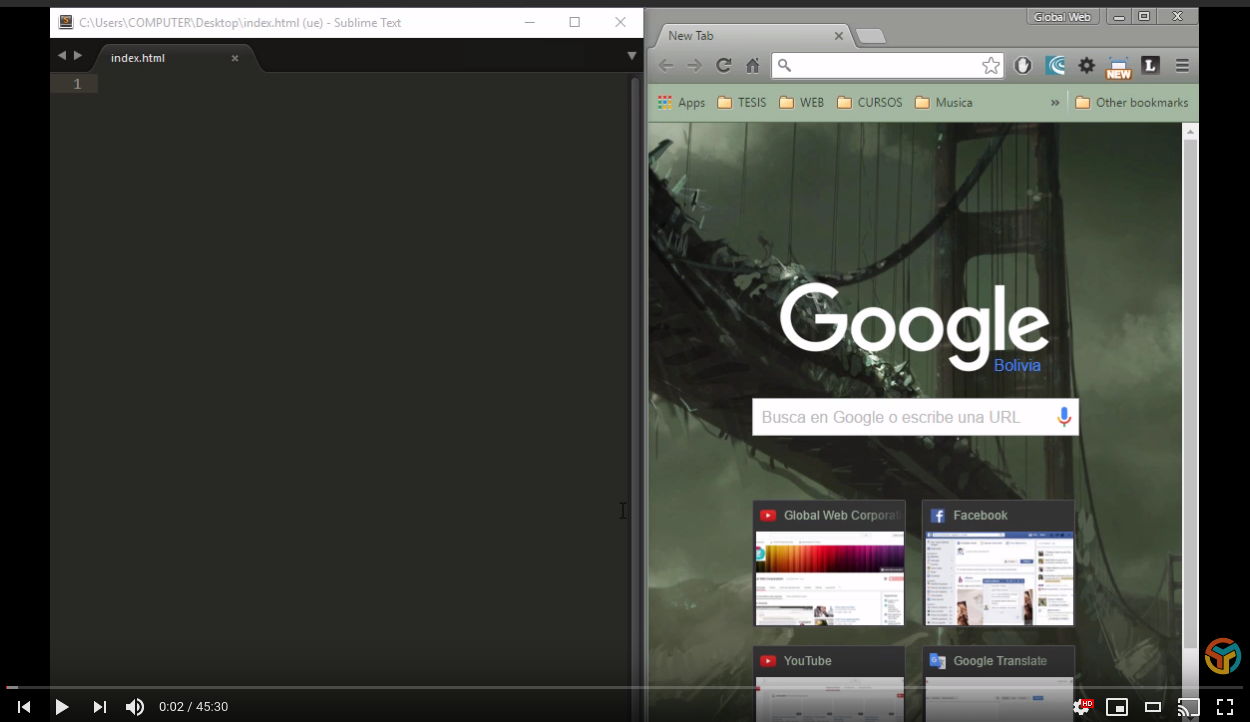Show hidden bookmarks with the chevron
Image resolution: width=1250 pixels, height=722 pixels.
(1055, 102)
